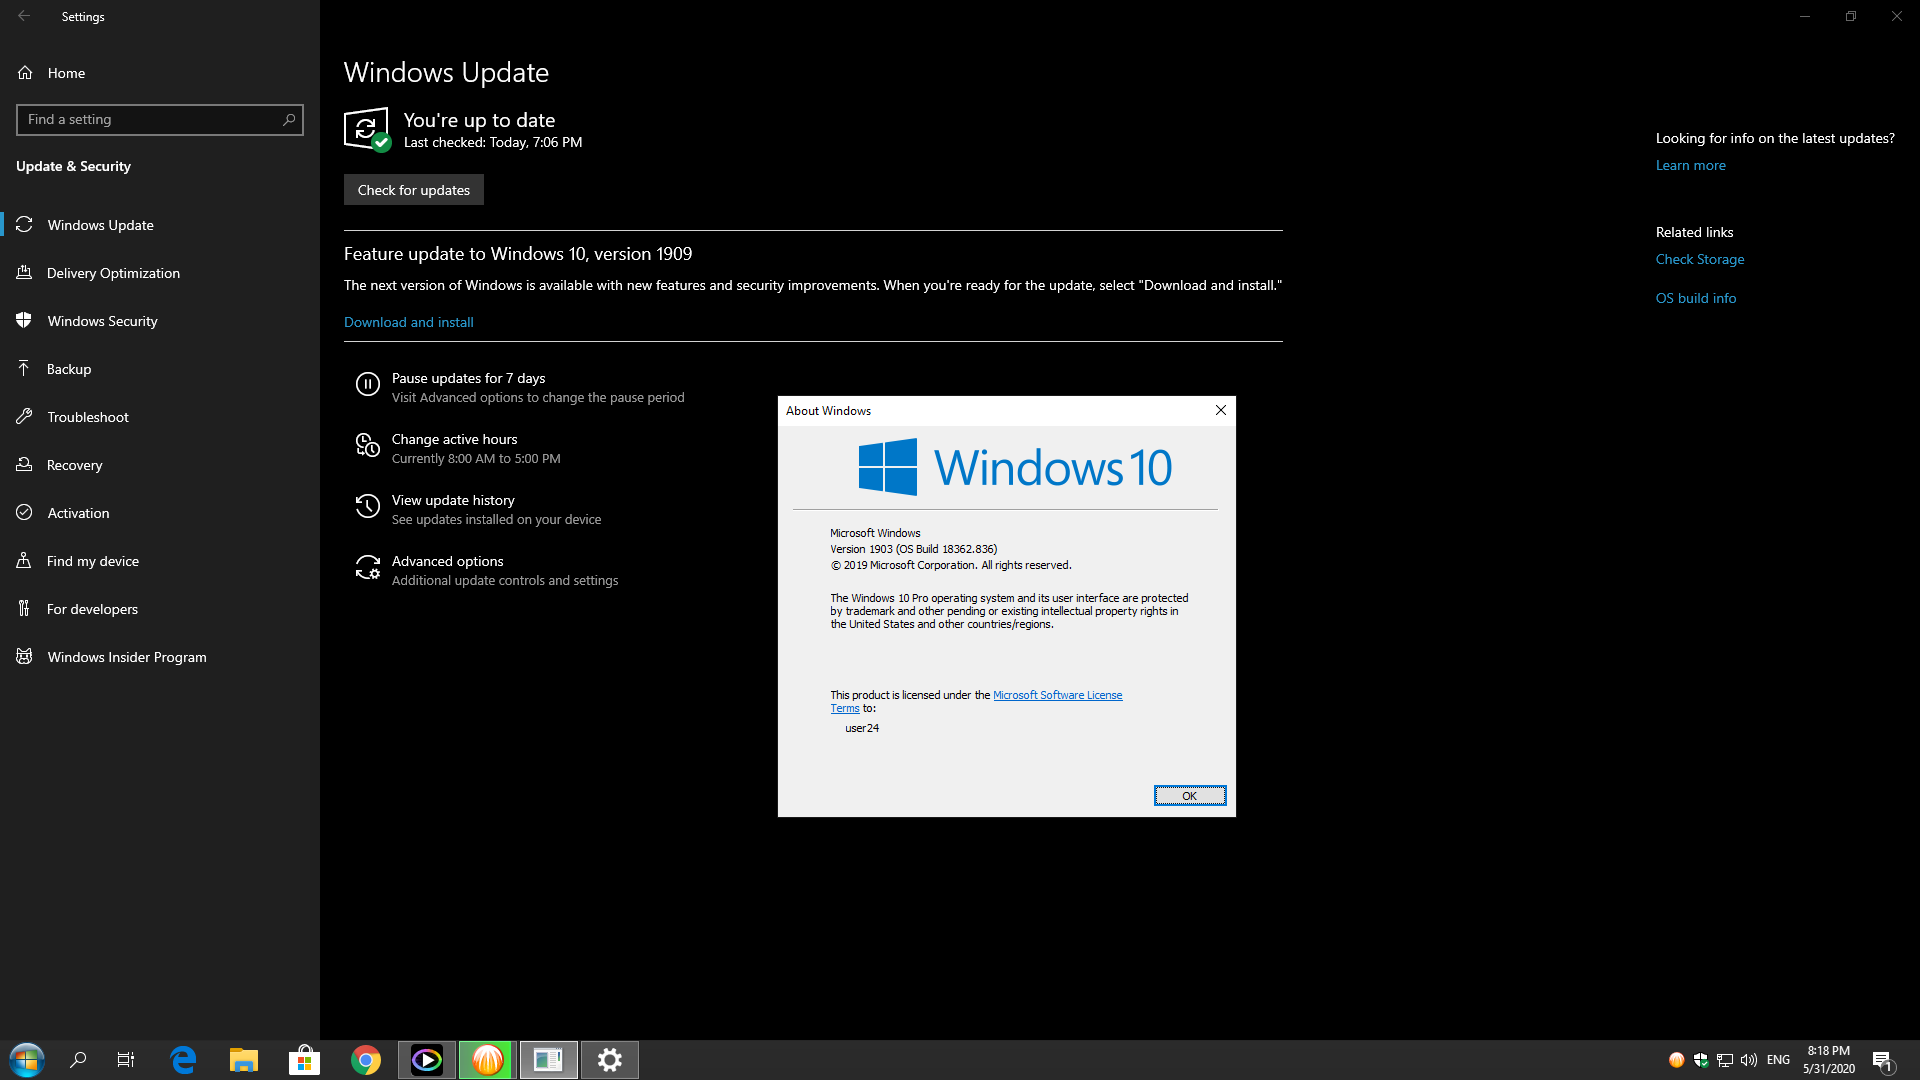Open File Explorer from the taskbar
1920x1080 pixels.
(244, 1060)
